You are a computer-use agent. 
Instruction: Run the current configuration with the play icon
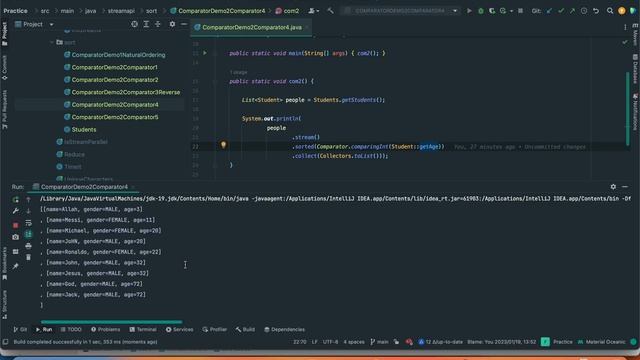point(469,11)
